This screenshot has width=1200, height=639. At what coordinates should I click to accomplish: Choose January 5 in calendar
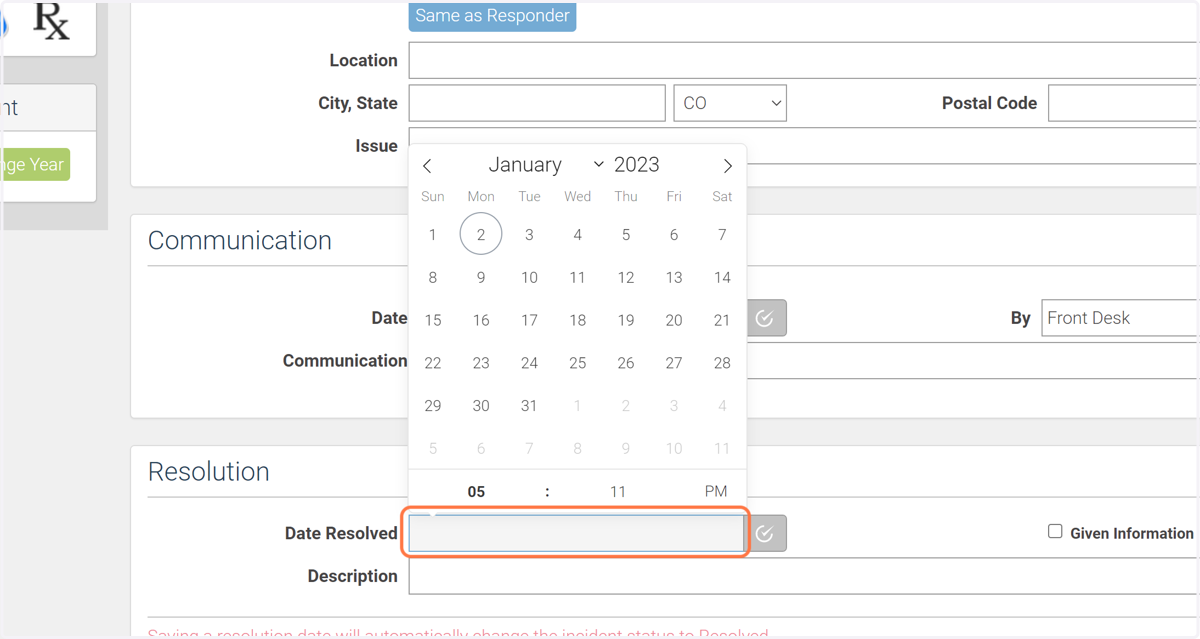pos(626,235)
